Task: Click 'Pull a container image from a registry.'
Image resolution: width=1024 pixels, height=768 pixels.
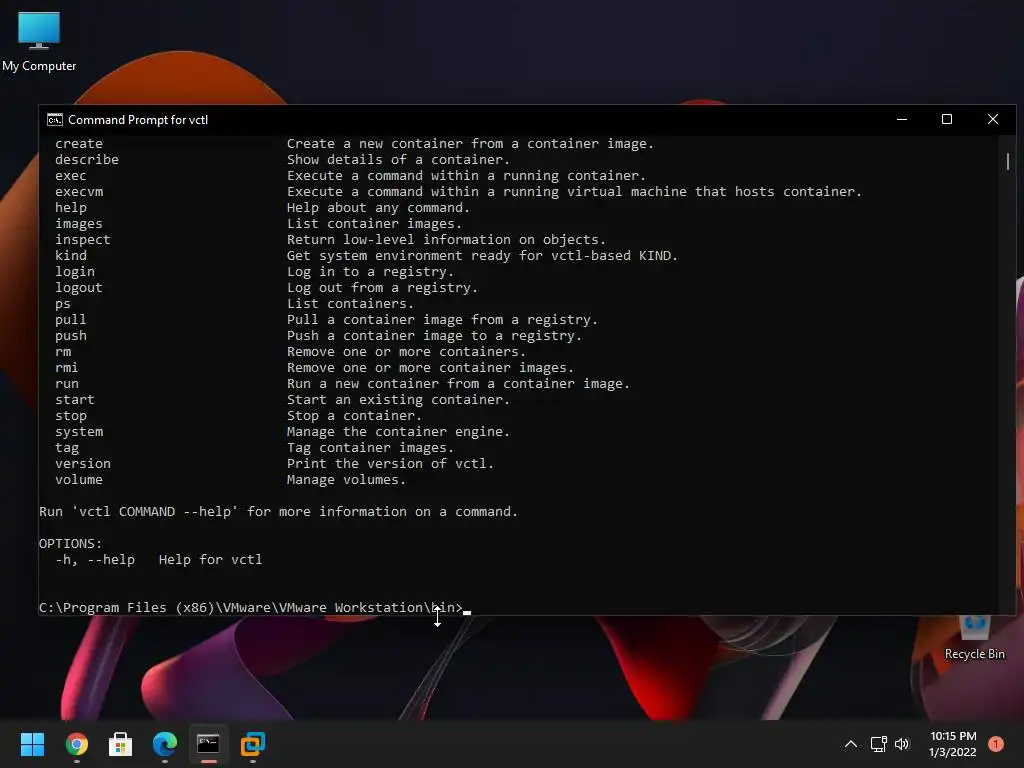Action: (x=442, y=319)
